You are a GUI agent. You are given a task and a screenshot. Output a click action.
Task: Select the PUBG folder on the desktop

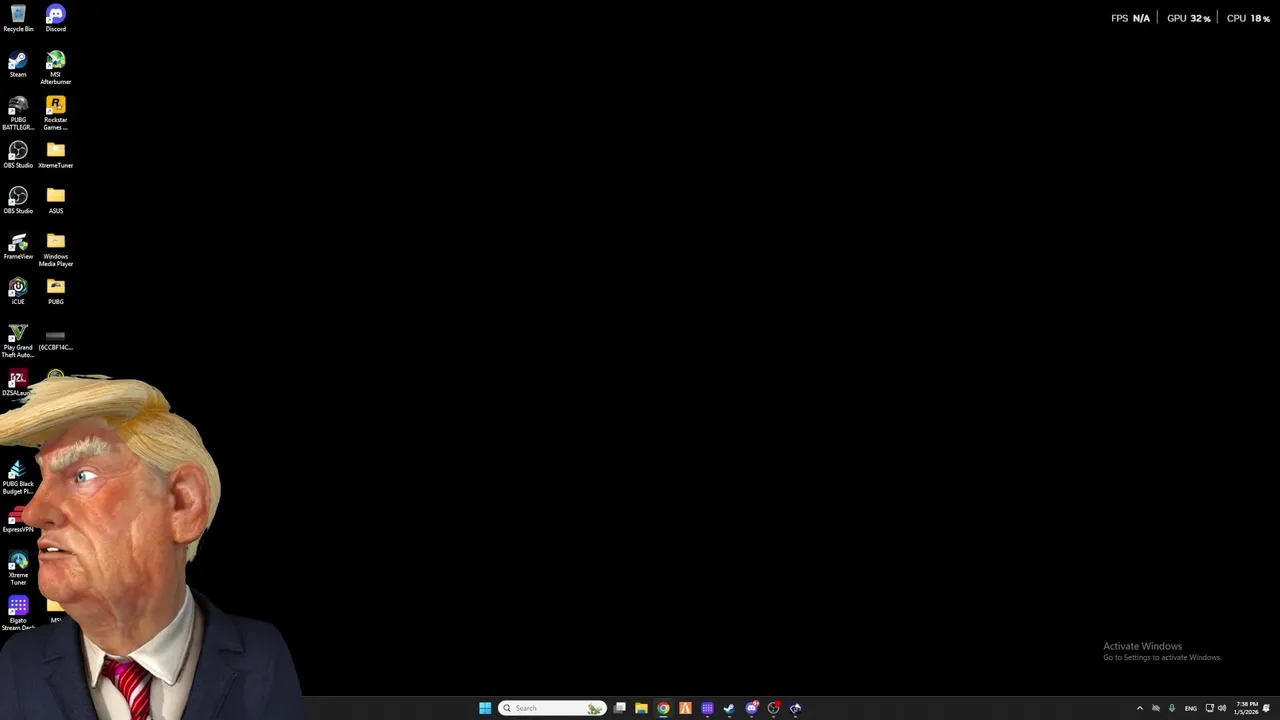(56, 291)
